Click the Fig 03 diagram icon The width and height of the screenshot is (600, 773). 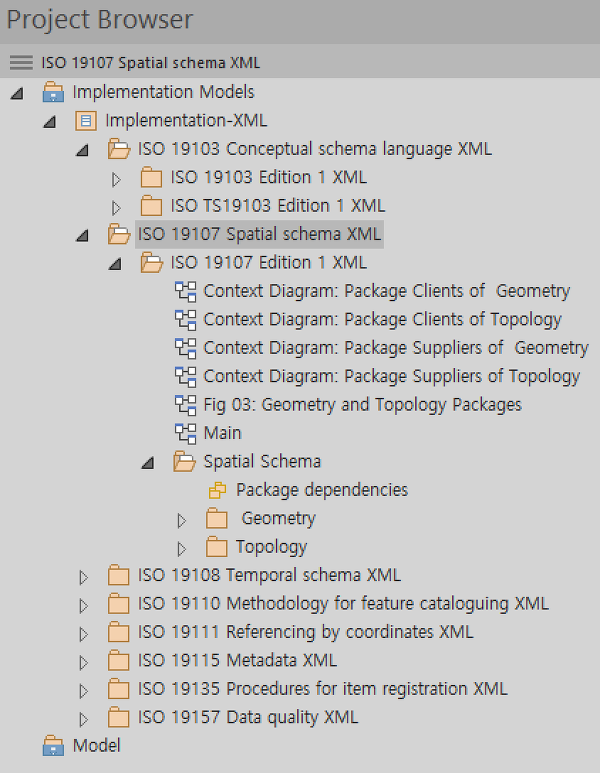[185, 405]
